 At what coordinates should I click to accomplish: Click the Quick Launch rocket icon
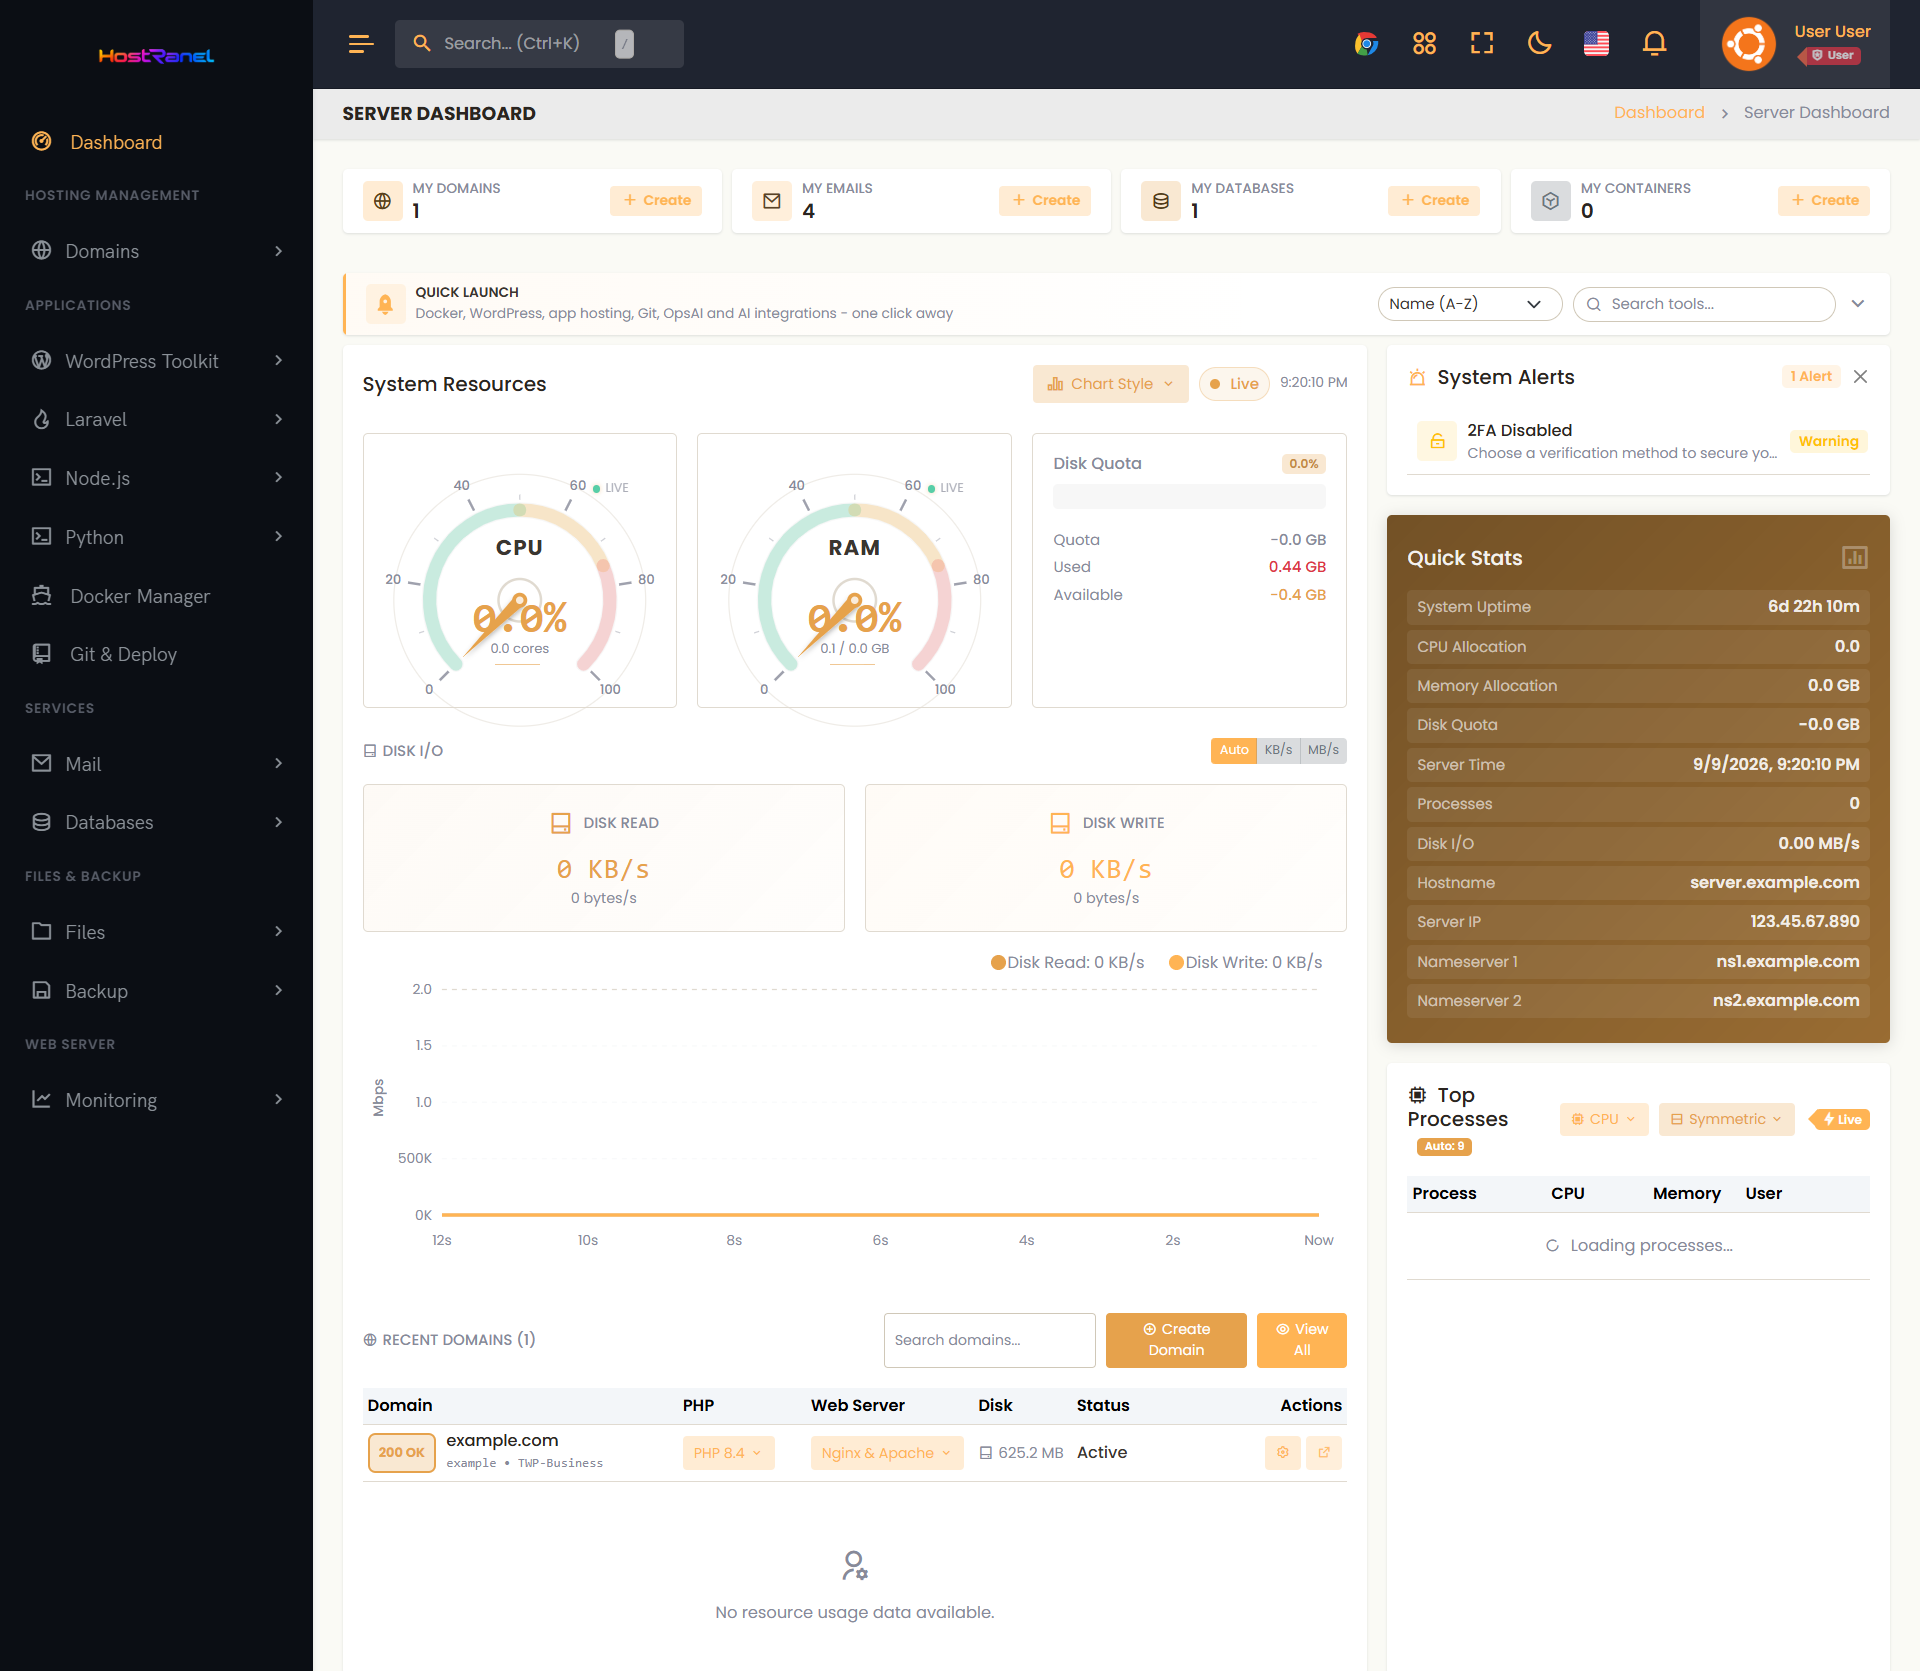pyautogui.click(x=385, y=304)
